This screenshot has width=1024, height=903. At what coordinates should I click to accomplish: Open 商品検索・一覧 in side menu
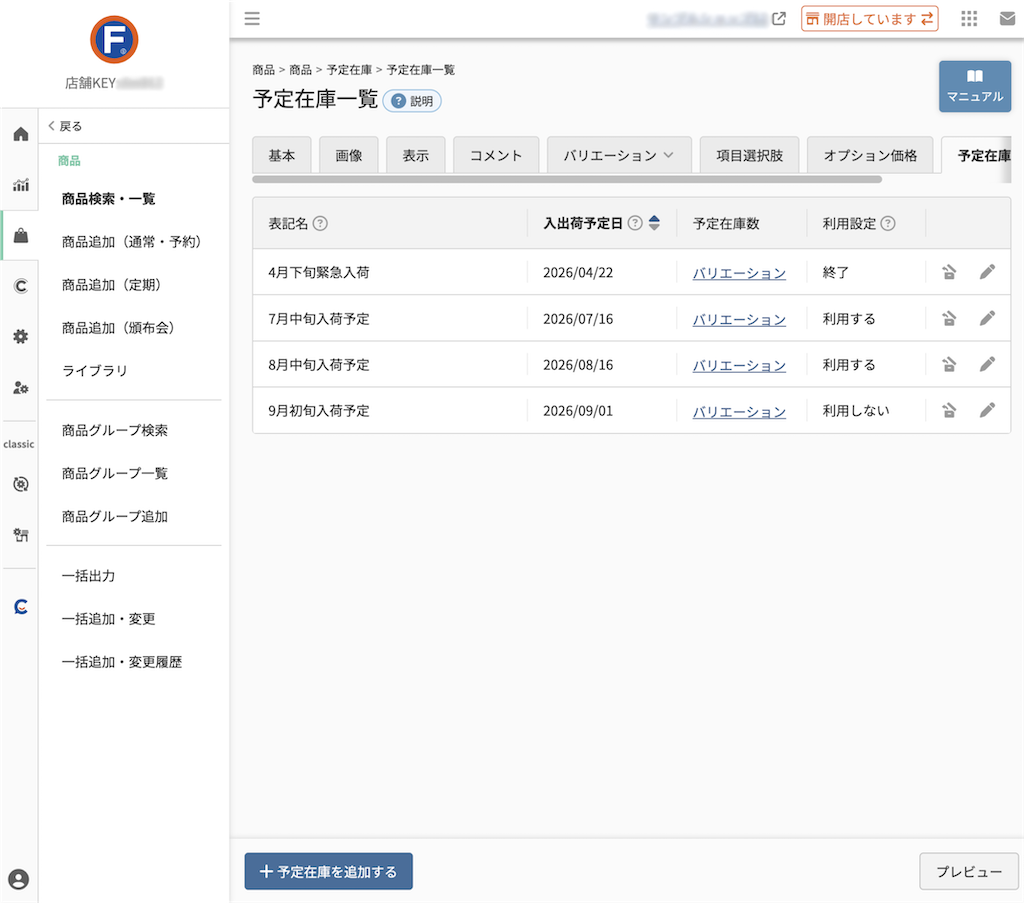click(108, 198)
